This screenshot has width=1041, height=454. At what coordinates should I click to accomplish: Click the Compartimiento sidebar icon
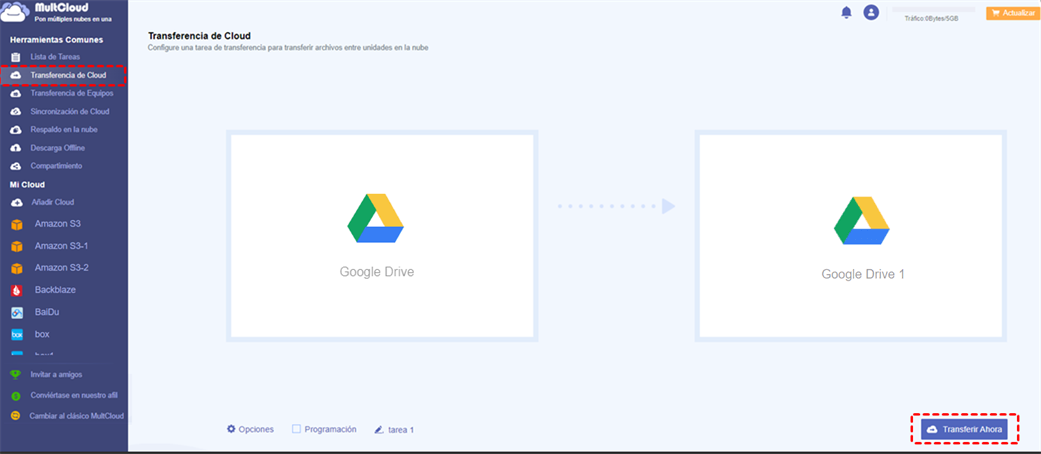(x=16, y=166)
